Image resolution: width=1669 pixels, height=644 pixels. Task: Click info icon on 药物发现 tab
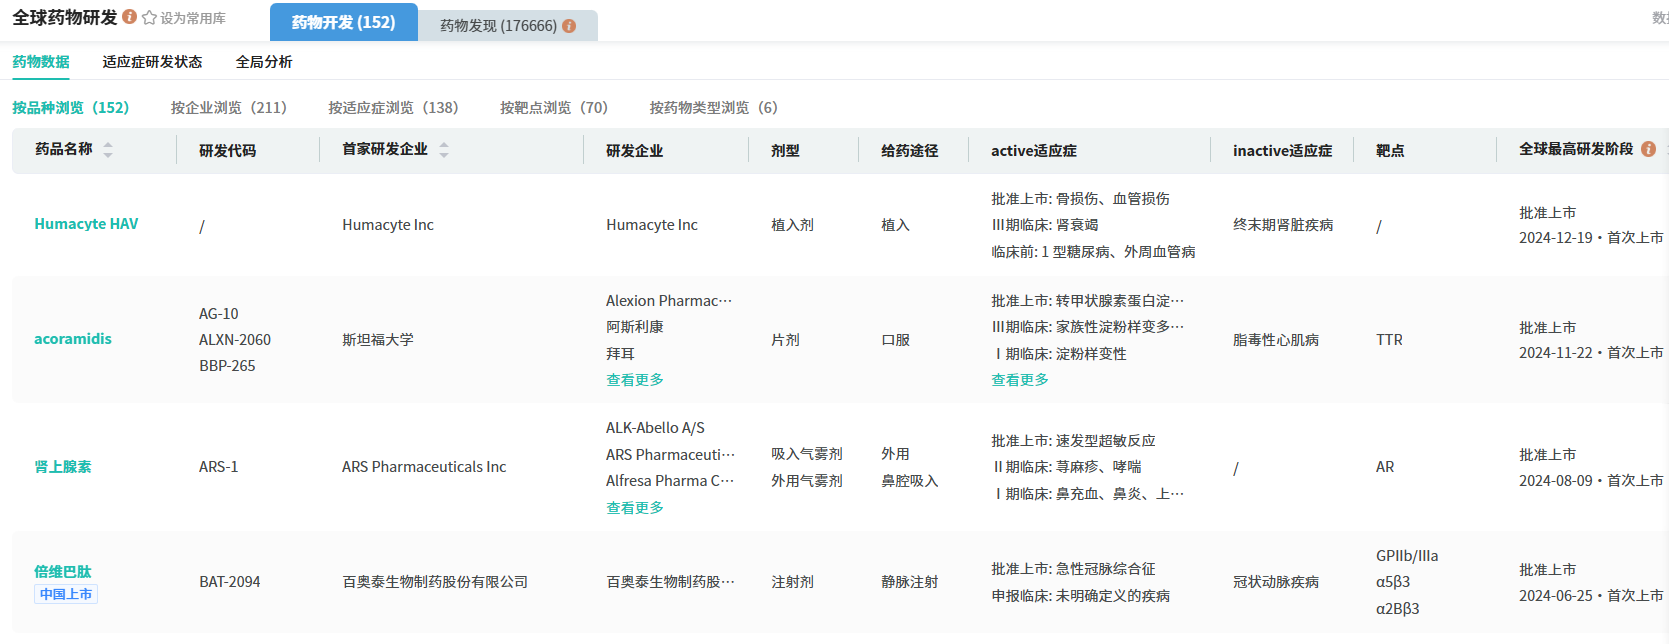[569, 26]
